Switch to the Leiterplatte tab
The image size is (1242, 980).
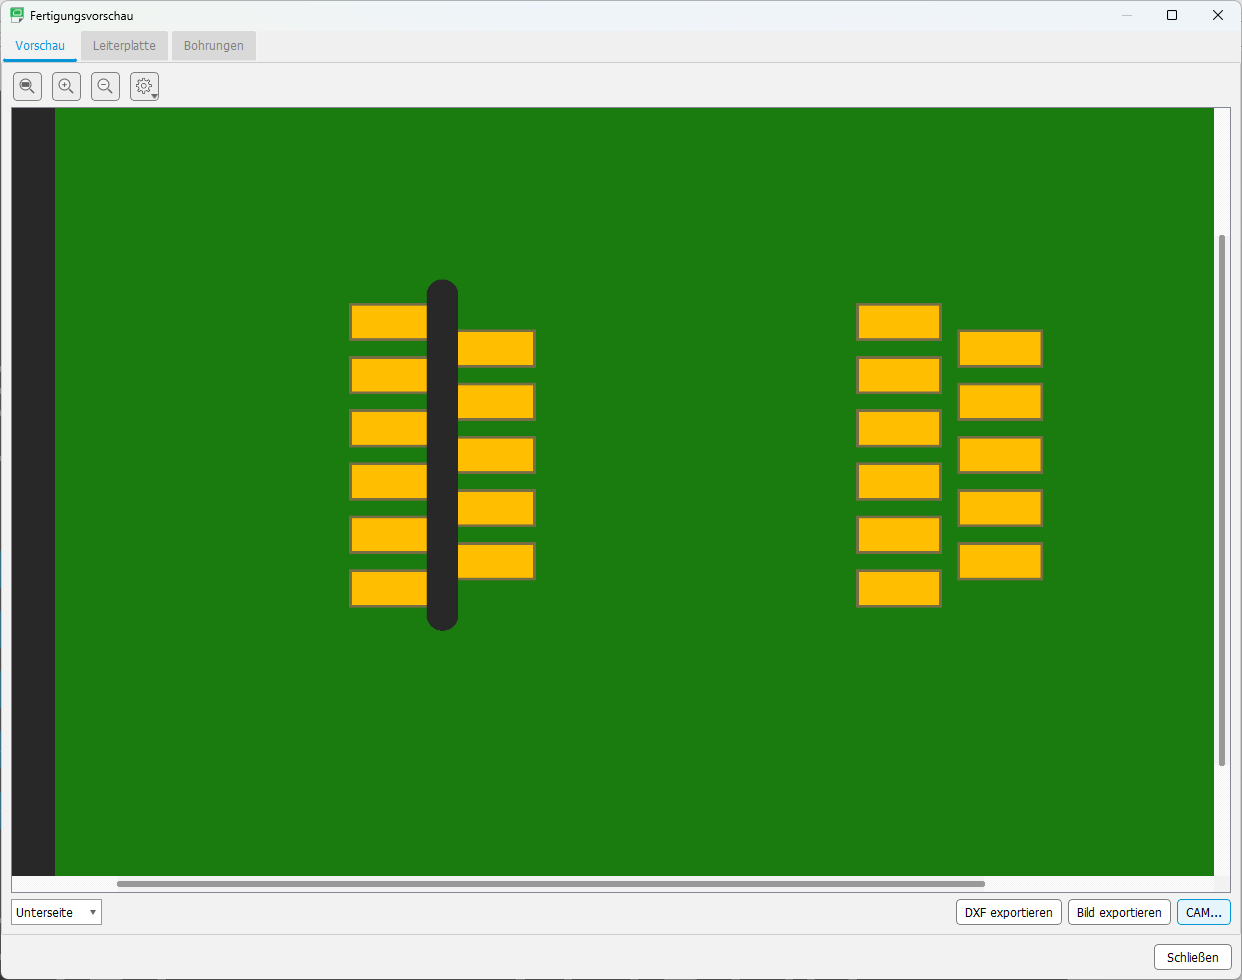[124, 46]
